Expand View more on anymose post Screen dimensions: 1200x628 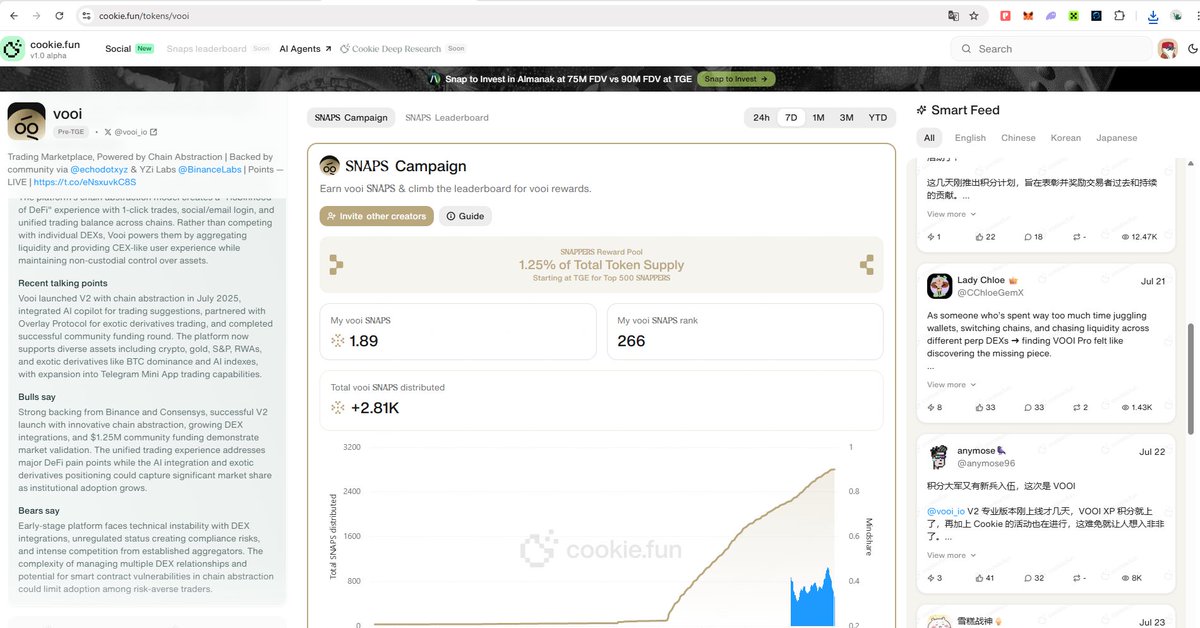(951, 555)
